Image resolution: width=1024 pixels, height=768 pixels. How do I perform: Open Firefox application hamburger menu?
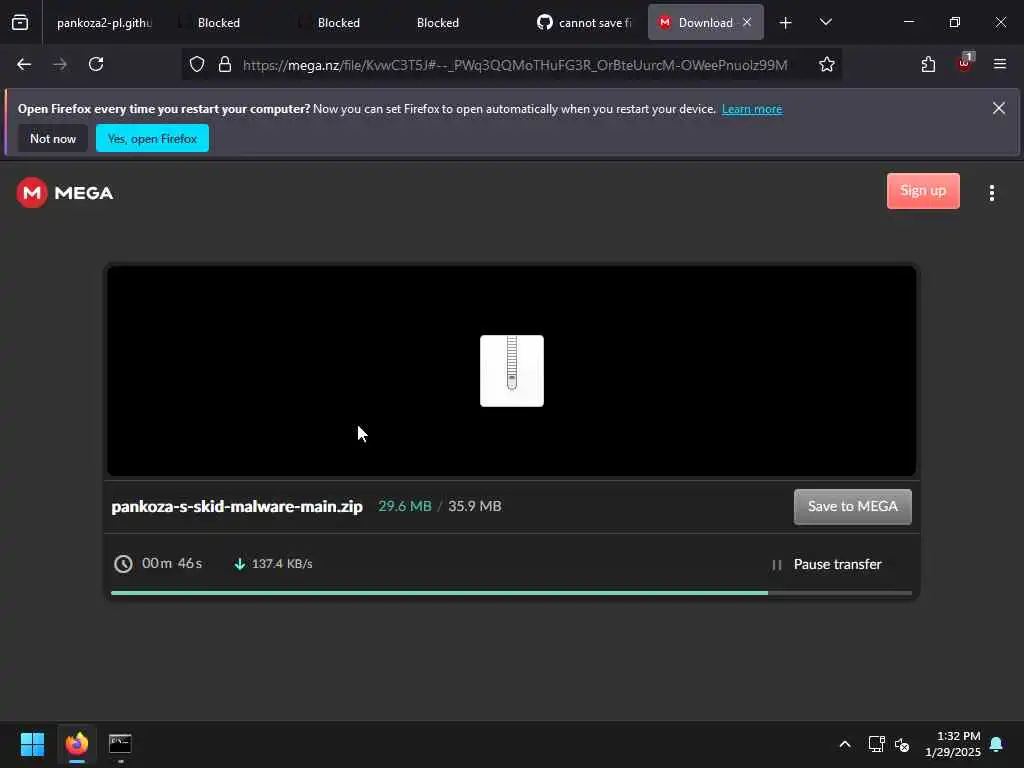point(1000,64)
